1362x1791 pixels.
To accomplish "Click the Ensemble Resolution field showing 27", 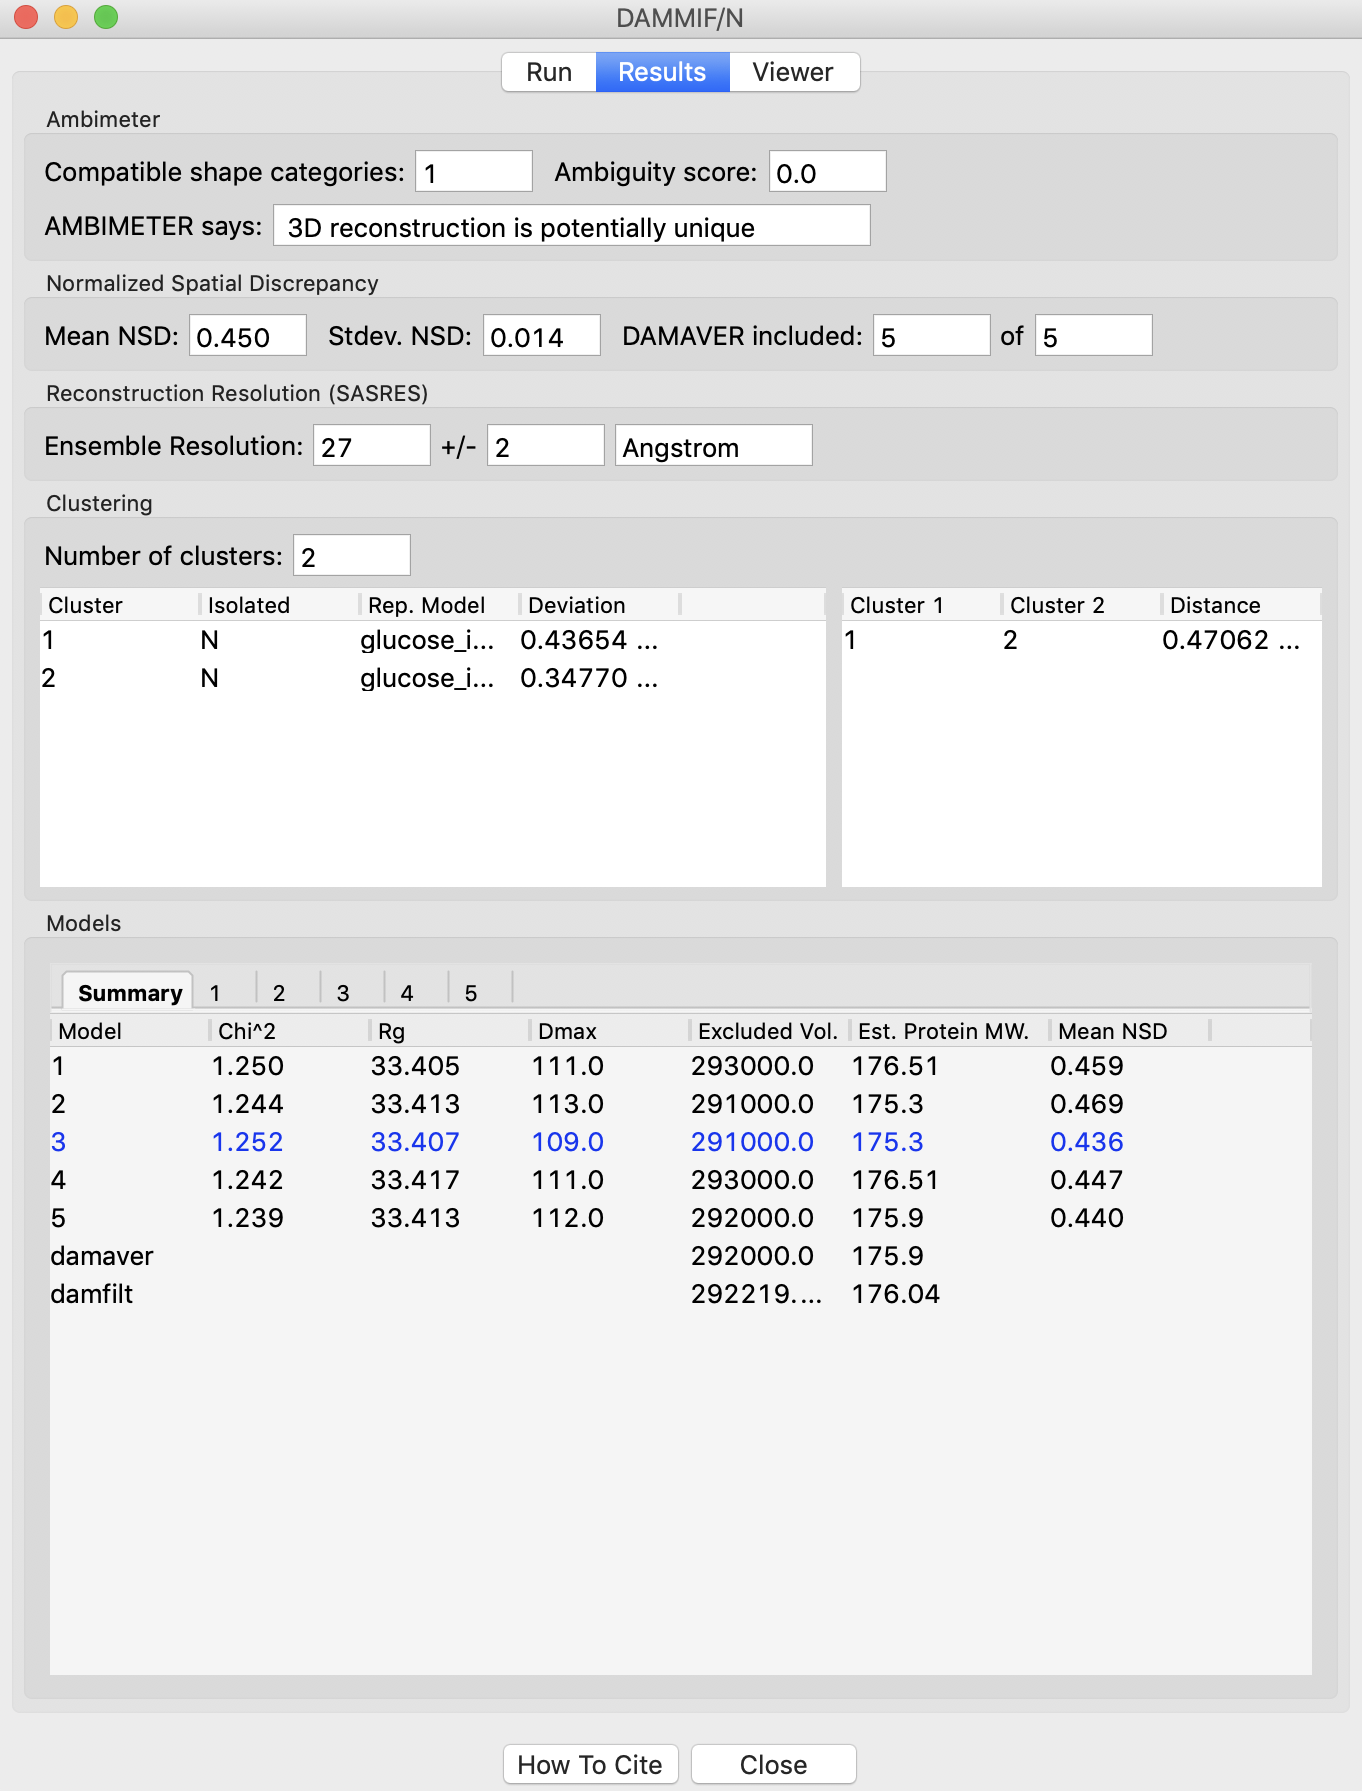I will 372,446.
